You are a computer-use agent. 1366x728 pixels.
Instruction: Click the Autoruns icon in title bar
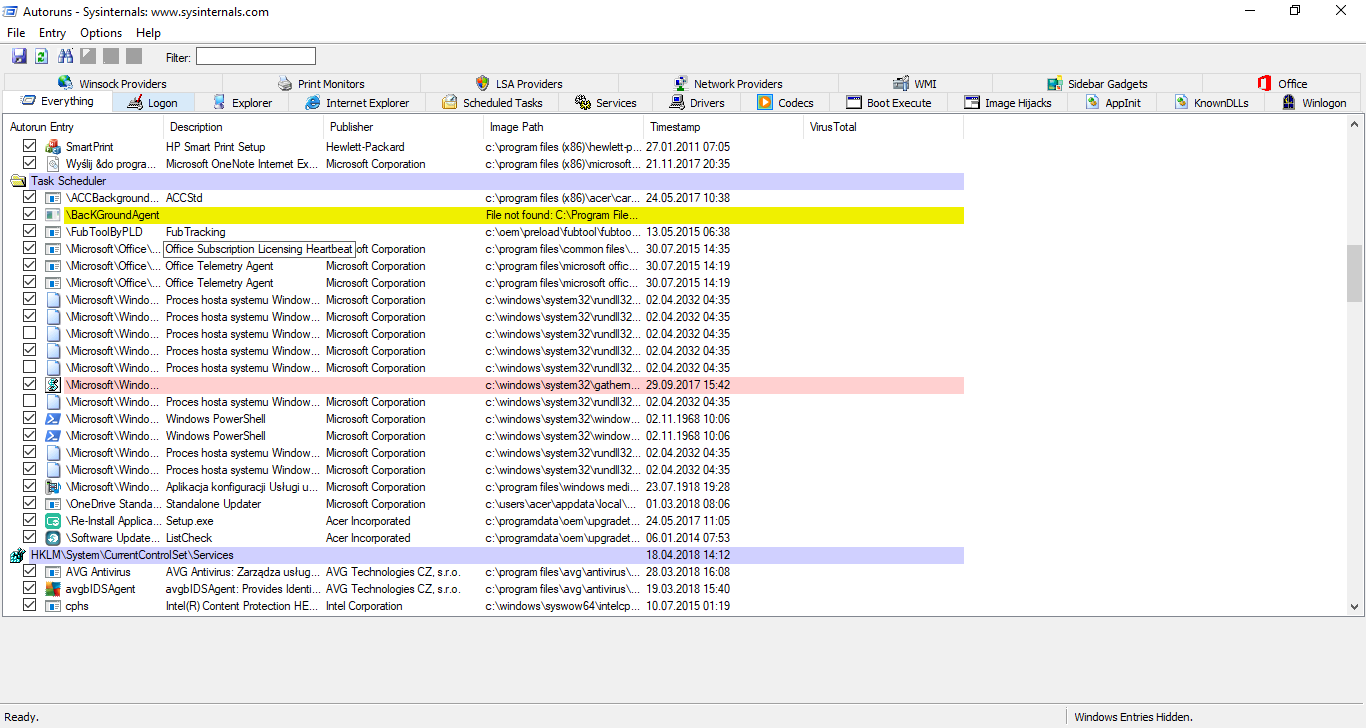pos(11,11)
